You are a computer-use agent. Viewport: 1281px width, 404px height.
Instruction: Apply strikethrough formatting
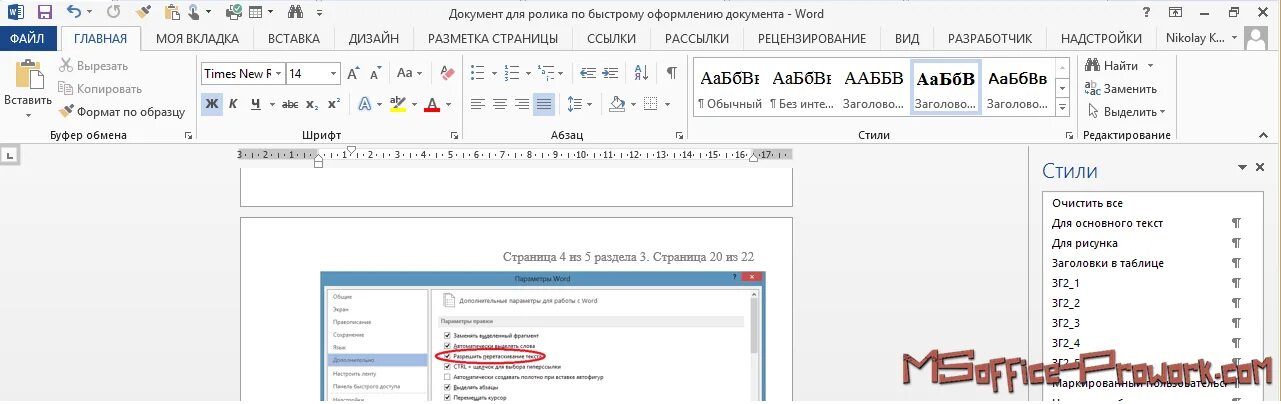(290, 104)
